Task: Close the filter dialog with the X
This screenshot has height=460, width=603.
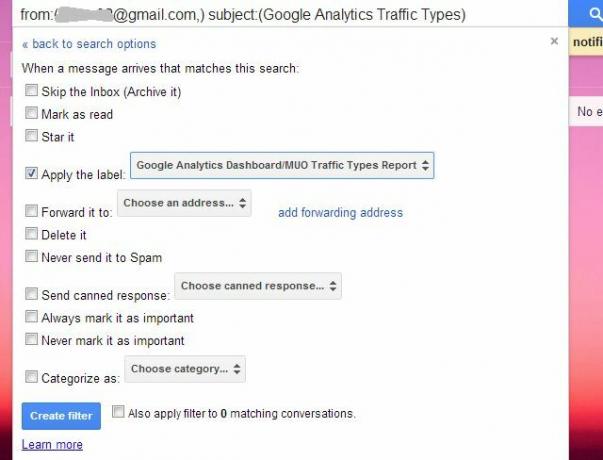Action: coord(554,41)
